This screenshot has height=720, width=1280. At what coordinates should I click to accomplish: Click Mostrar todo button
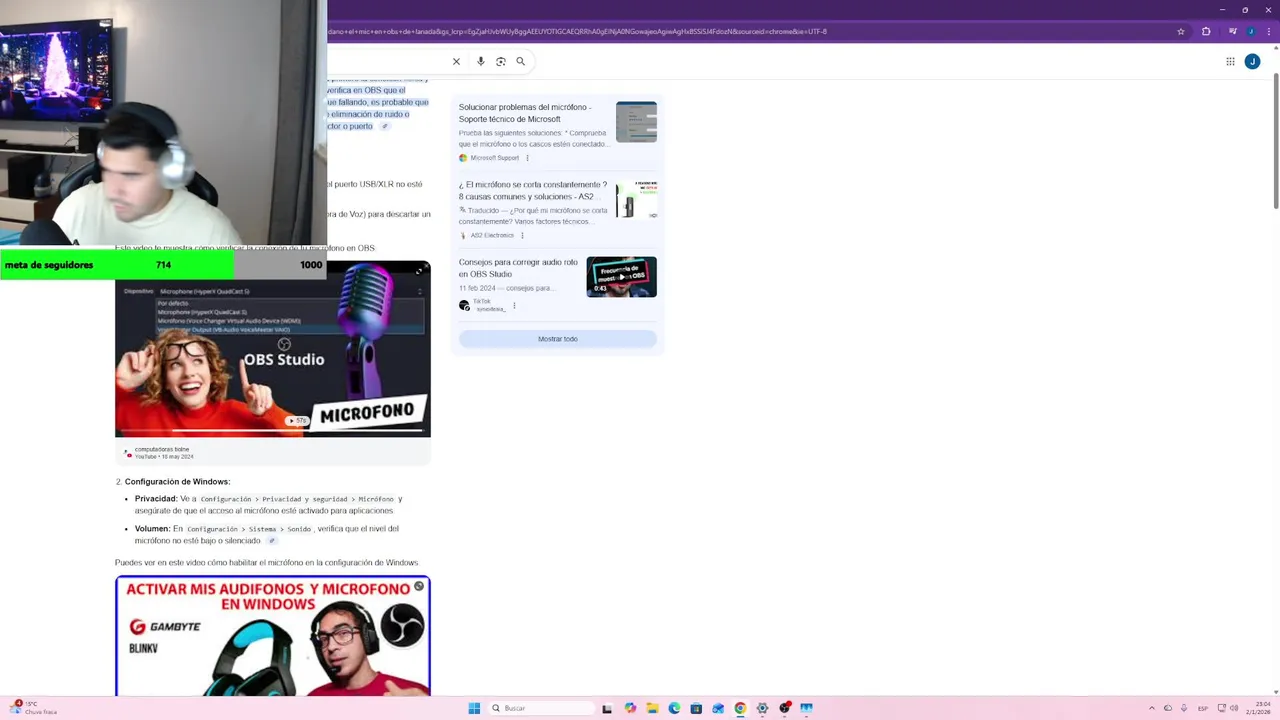point(557,339)
